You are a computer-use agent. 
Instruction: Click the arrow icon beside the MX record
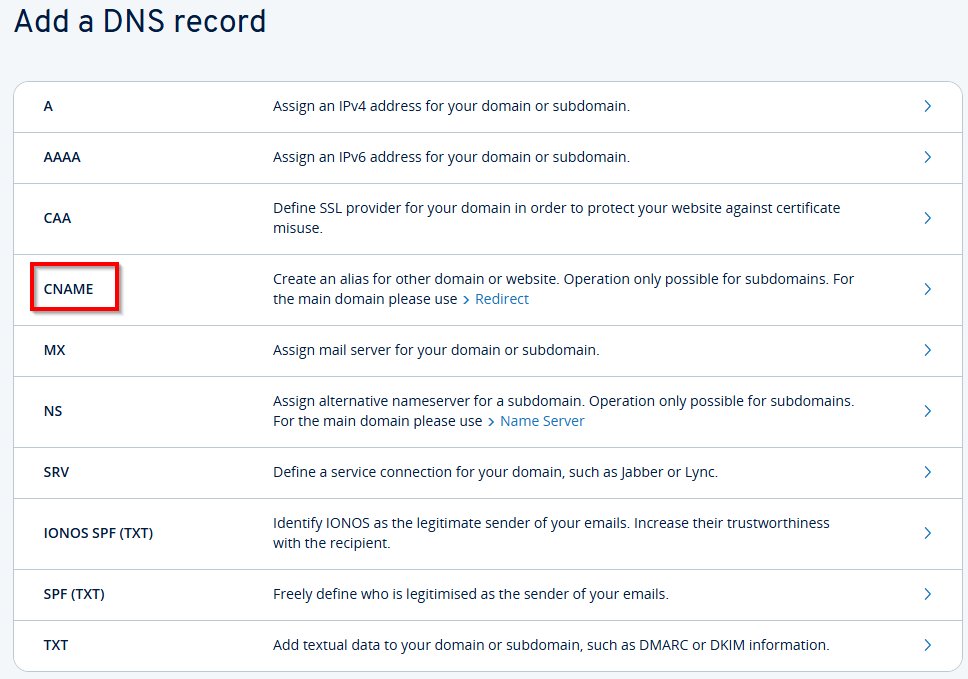point(928,350)
